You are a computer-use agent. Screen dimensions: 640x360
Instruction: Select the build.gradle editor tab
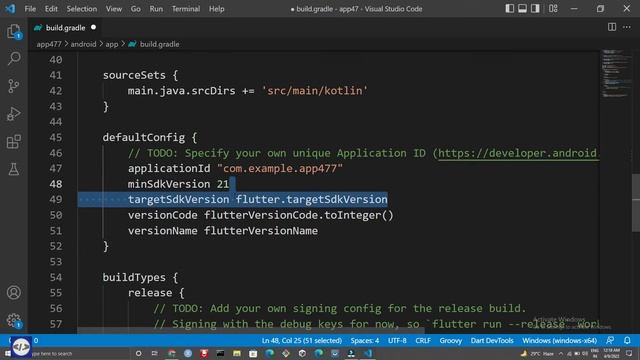pyautogui.click(x=65, y=28)
